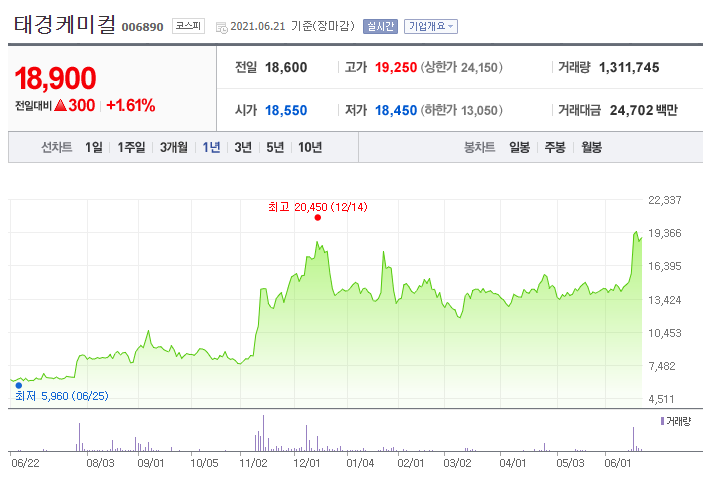Click the current price 18,900
The height and width of the screenshot is (481, 703).
55,78
